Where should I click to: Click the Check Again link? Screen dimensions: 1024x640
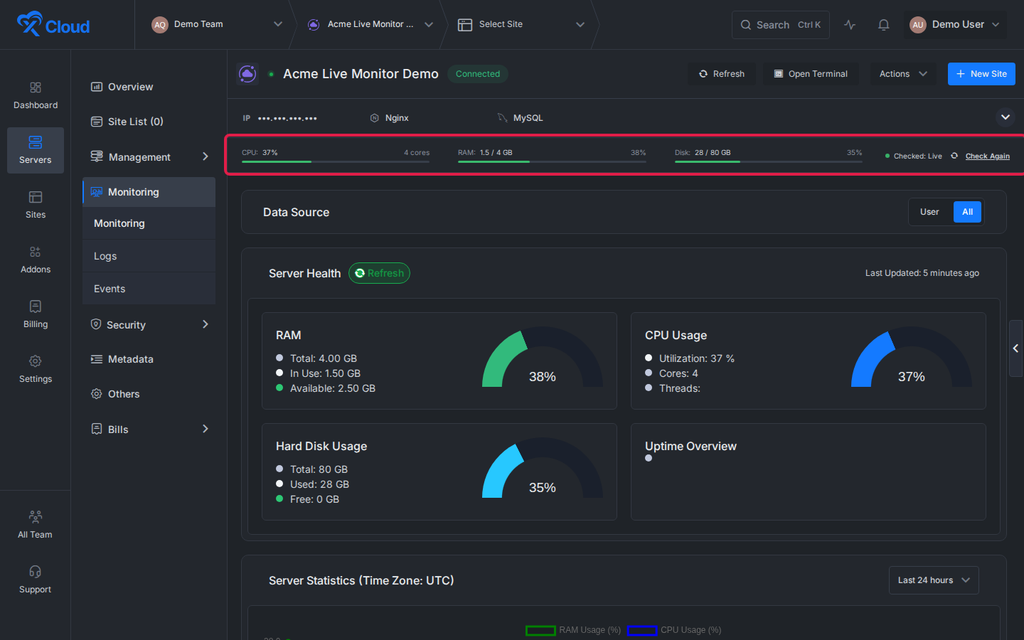pyautogui.click(x=987, y=156)
